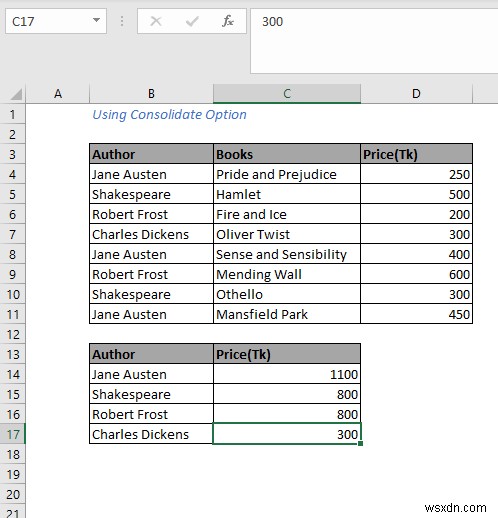Click the Author header in row 13
Image resolution: width=498 pixels, height=518 pixels.
(151, 354)
